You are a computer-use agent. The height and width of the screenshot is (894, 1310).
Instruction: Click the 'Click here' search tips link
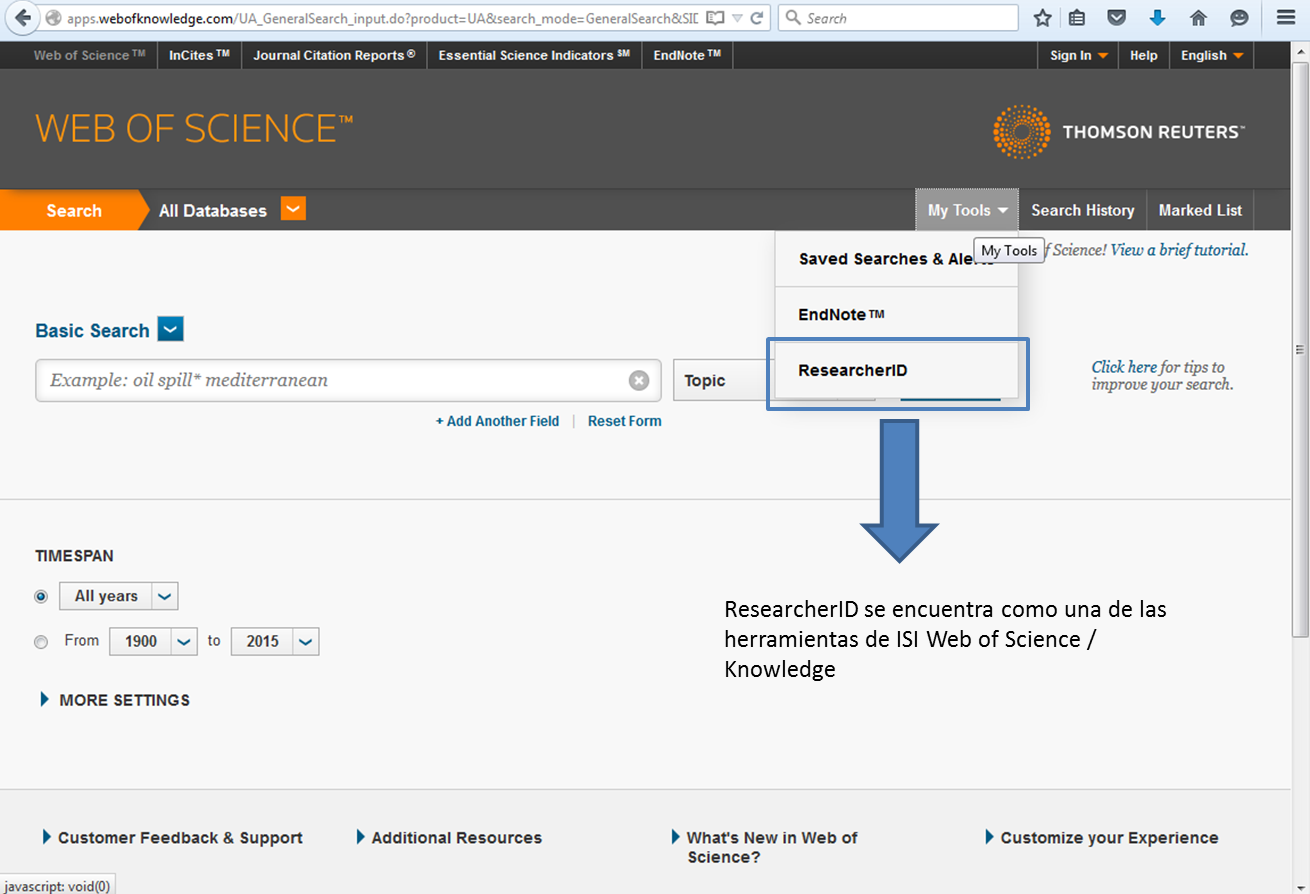pyautogui.click(x=1124, y=367)
